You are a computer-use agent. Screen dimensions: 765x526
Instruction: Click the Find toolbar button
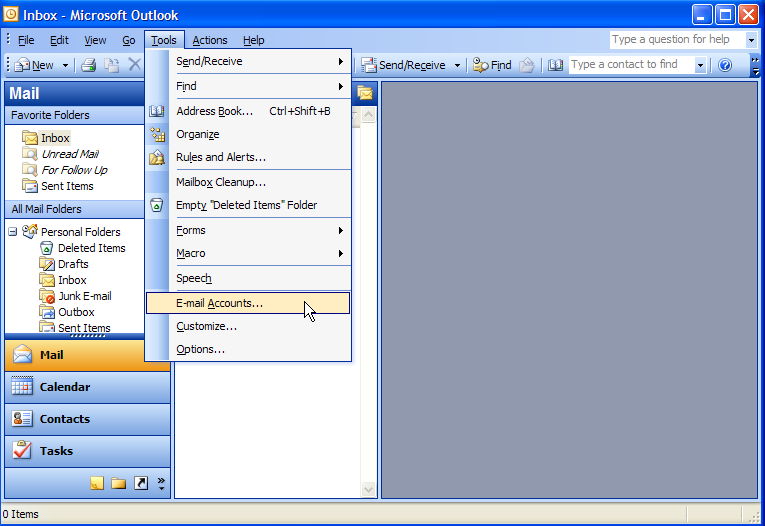(x=492, y=65)
